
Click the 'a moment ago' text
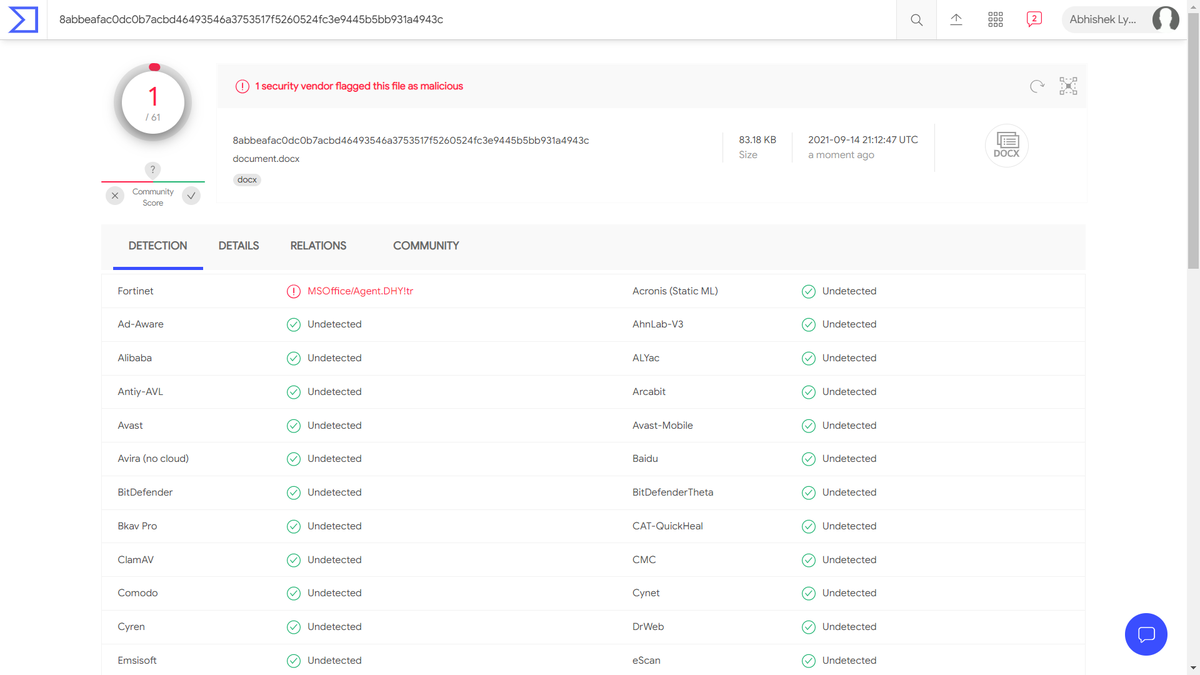(841, 156)
